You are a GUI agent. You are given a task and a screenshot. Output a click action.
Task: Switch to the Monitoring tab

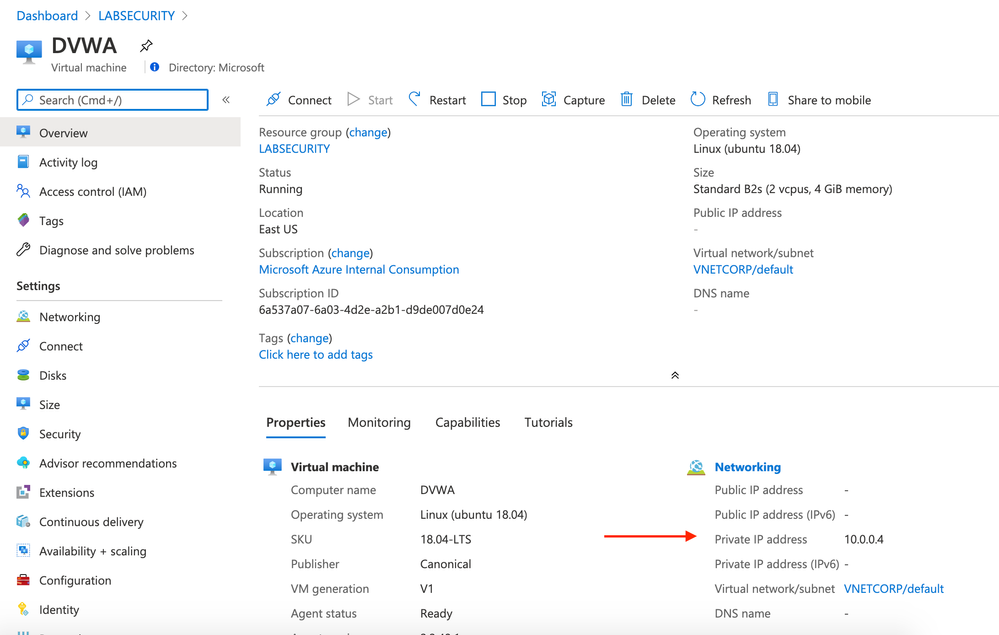(379, 422)
